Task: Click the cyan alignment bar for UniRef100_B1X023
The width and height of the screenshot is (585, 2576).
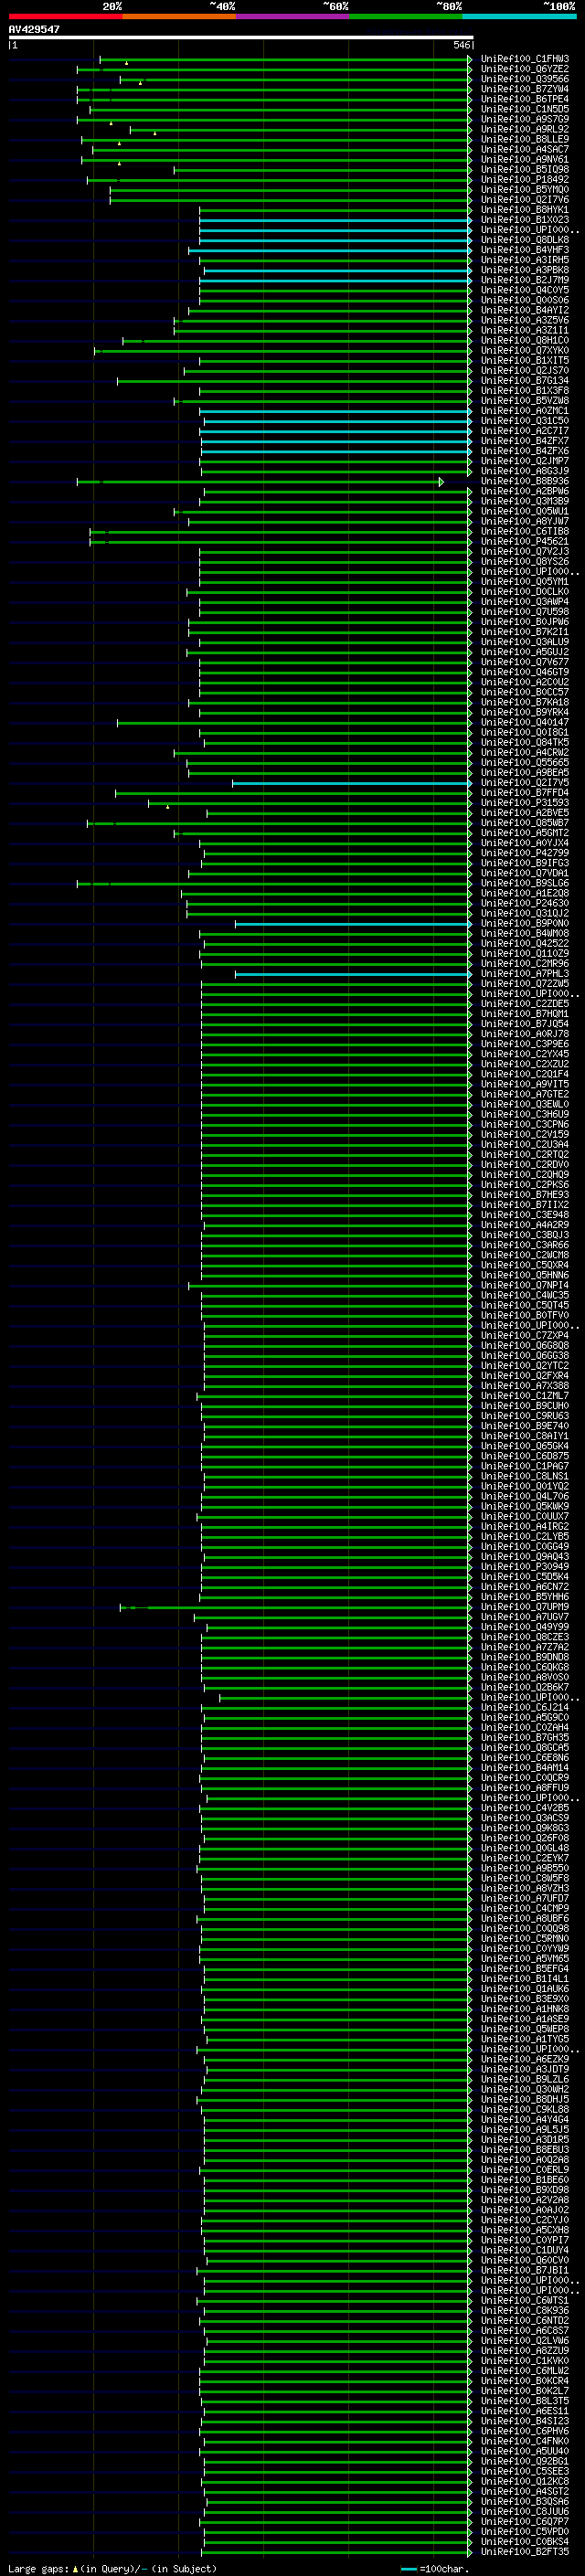Action: tap(335, 220)
